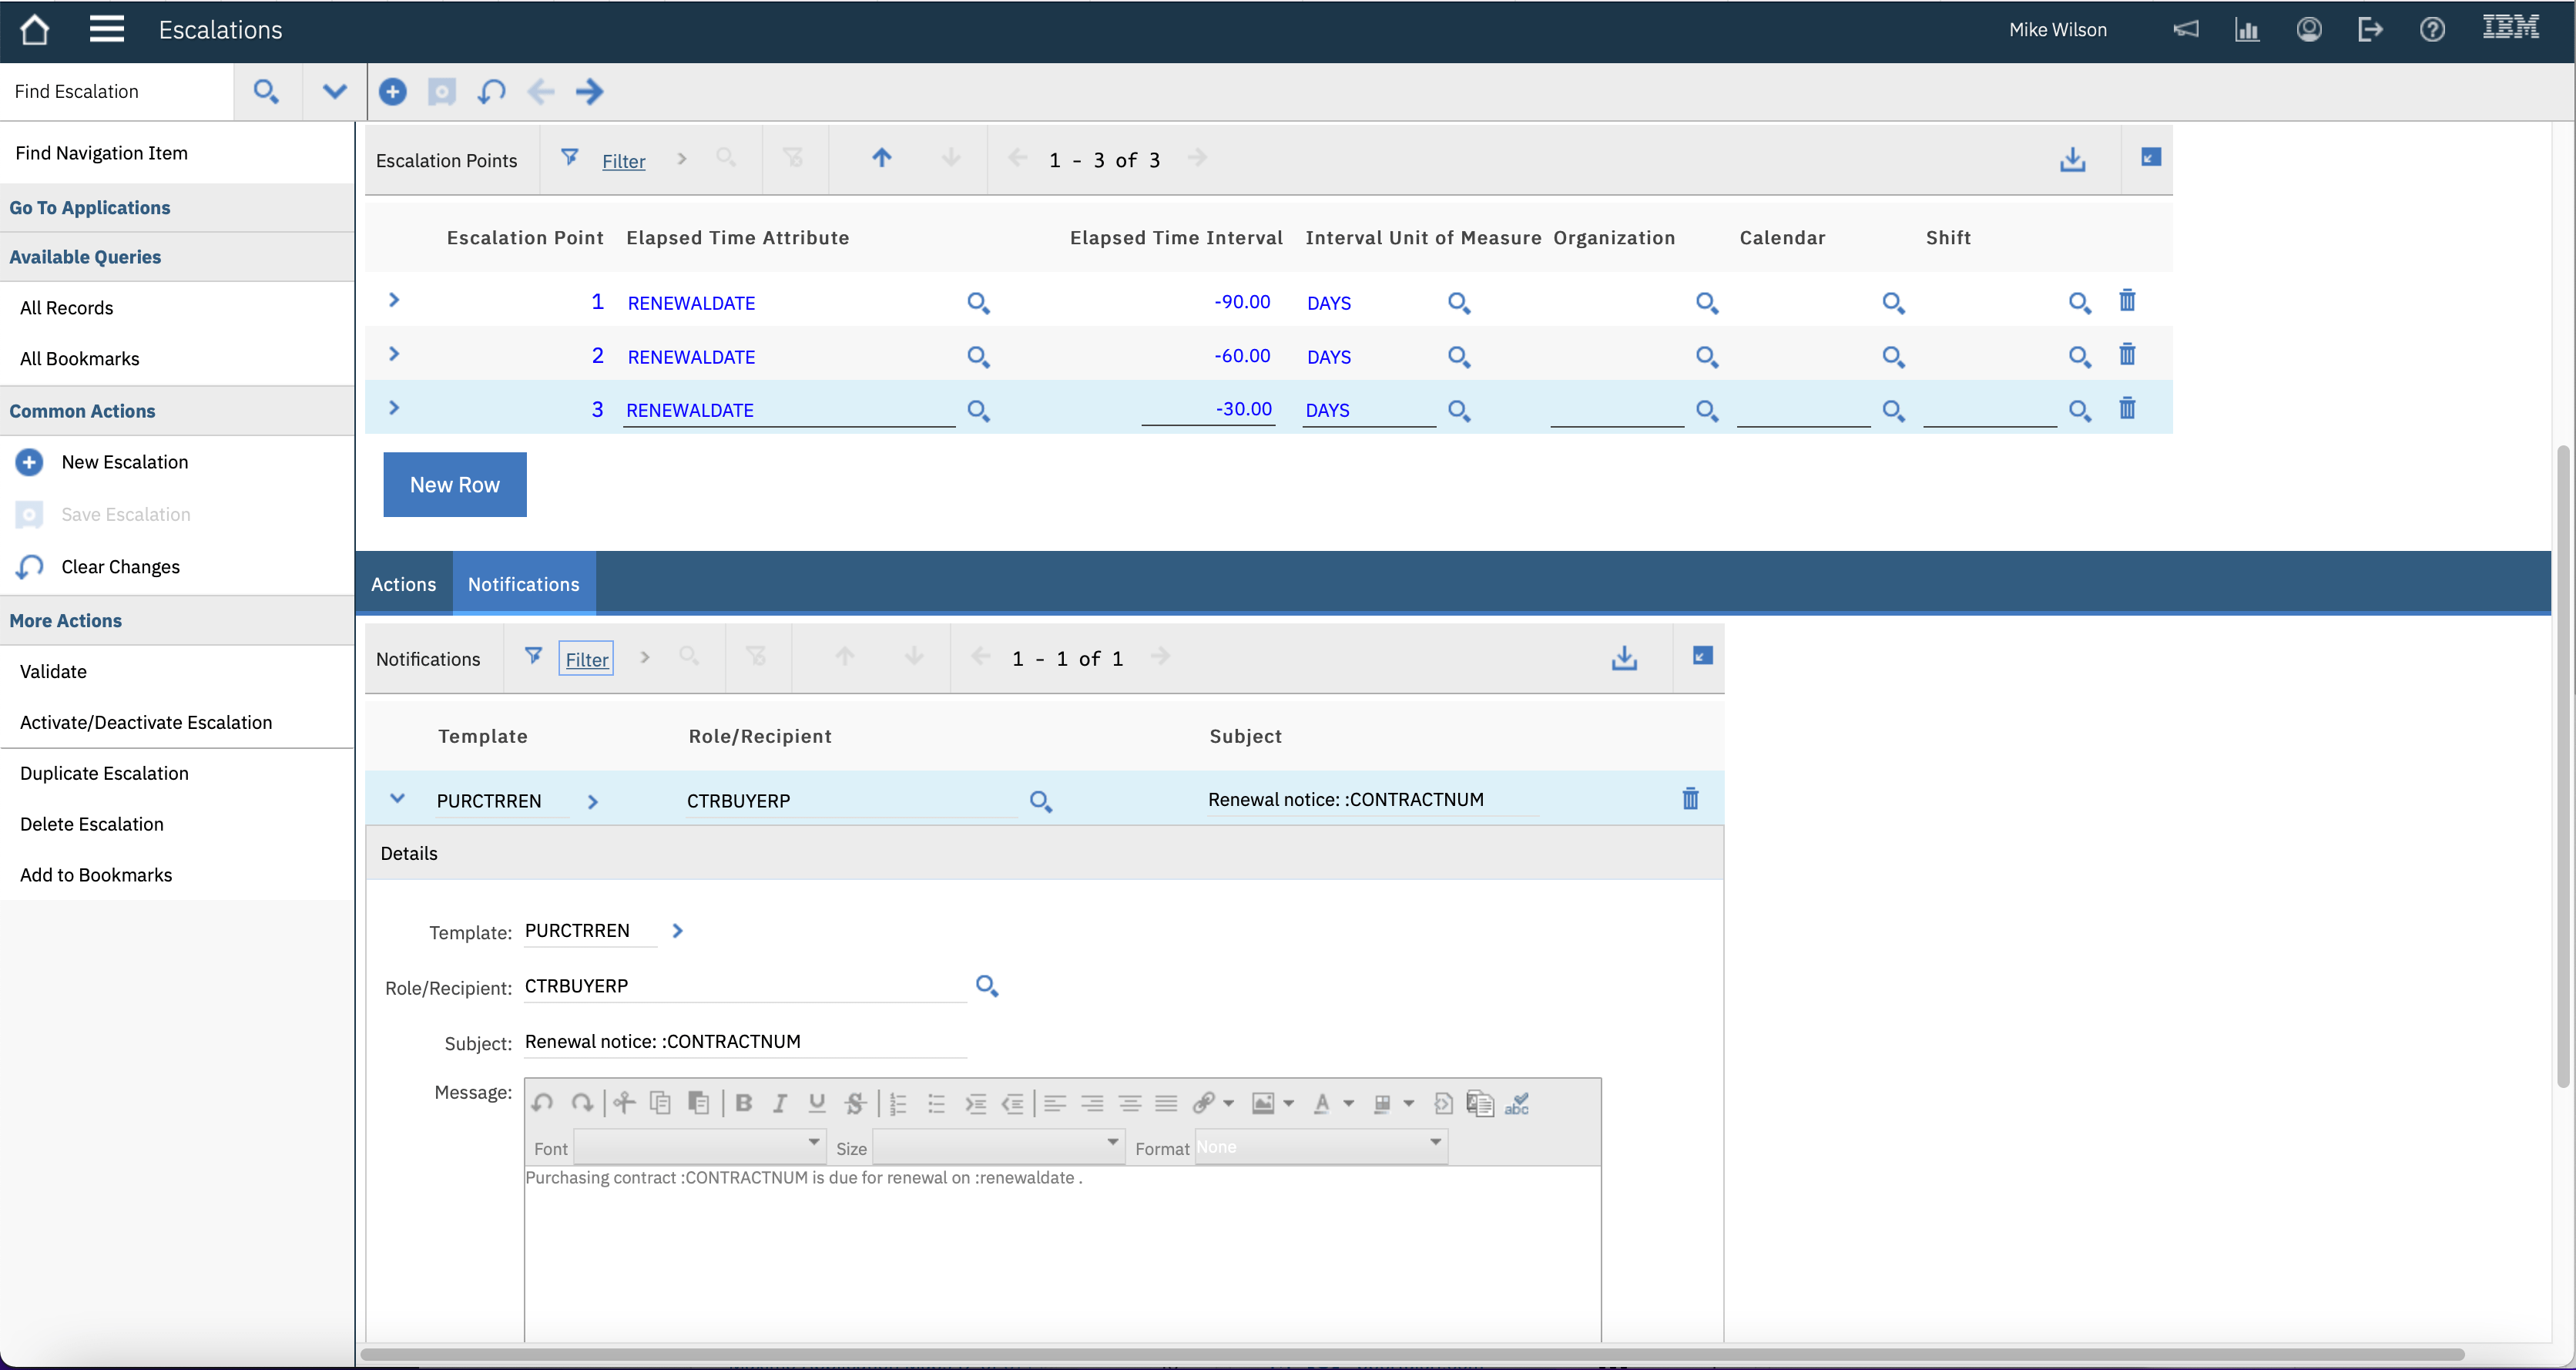
Task: Download Escalation Points table icon
Action: tap(2072, 160)
